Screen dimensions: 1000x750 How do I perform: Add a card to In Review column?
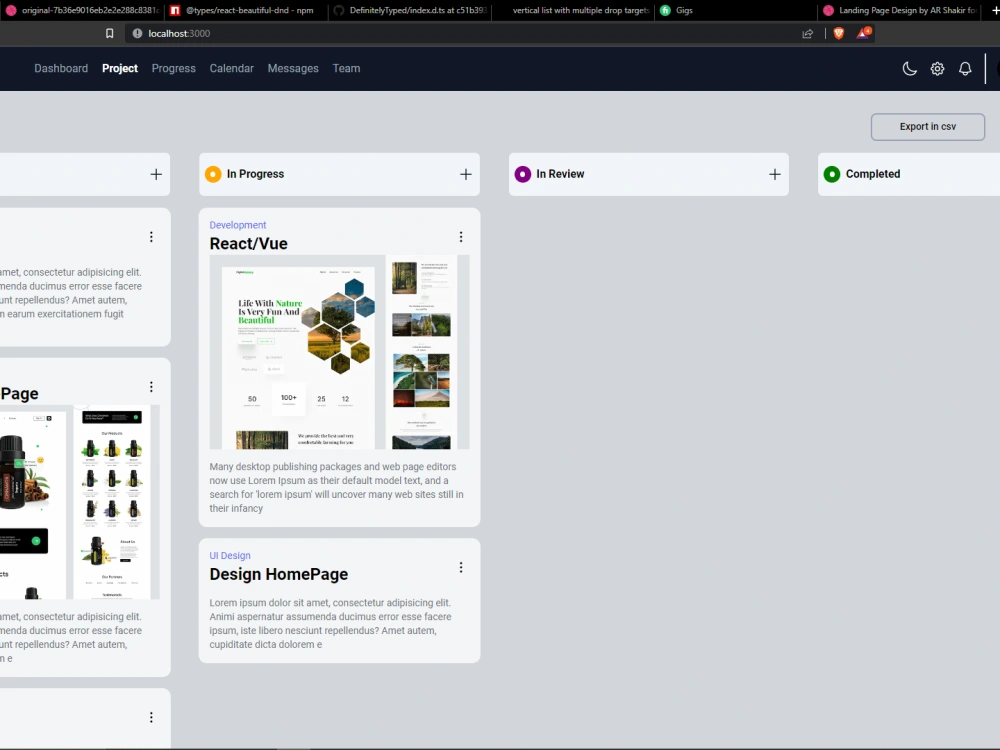[774, 174]
